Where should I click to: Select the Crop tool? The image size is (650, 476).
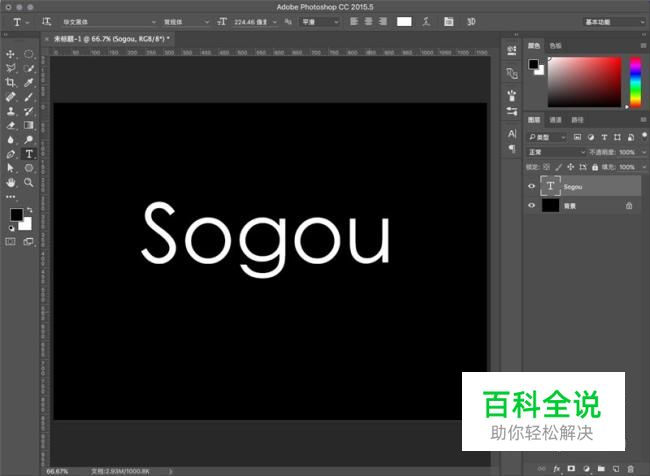pyautogui.click(x=10, y=83)
